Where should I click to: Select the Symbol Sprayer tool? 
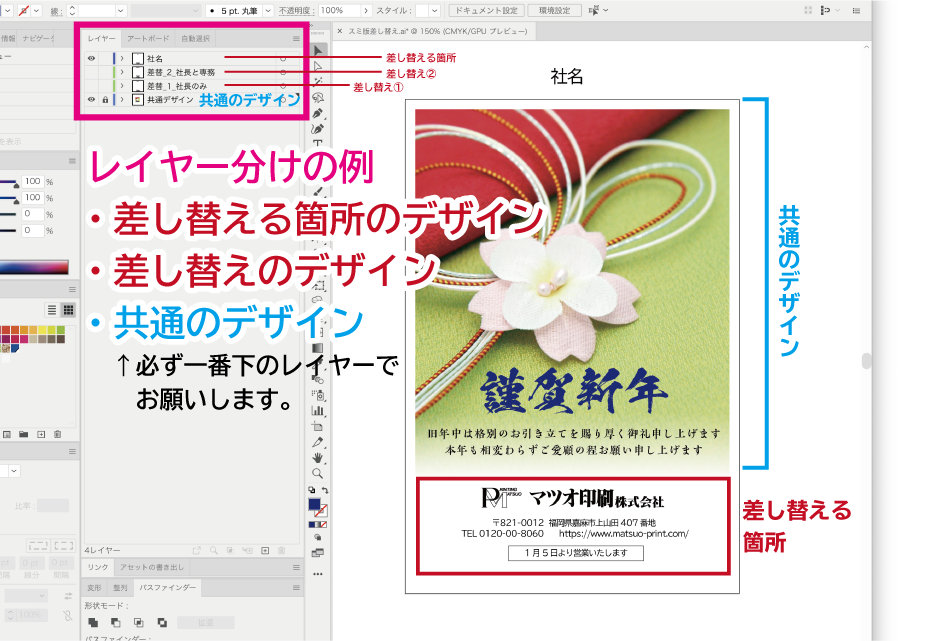tap(318, 395)
